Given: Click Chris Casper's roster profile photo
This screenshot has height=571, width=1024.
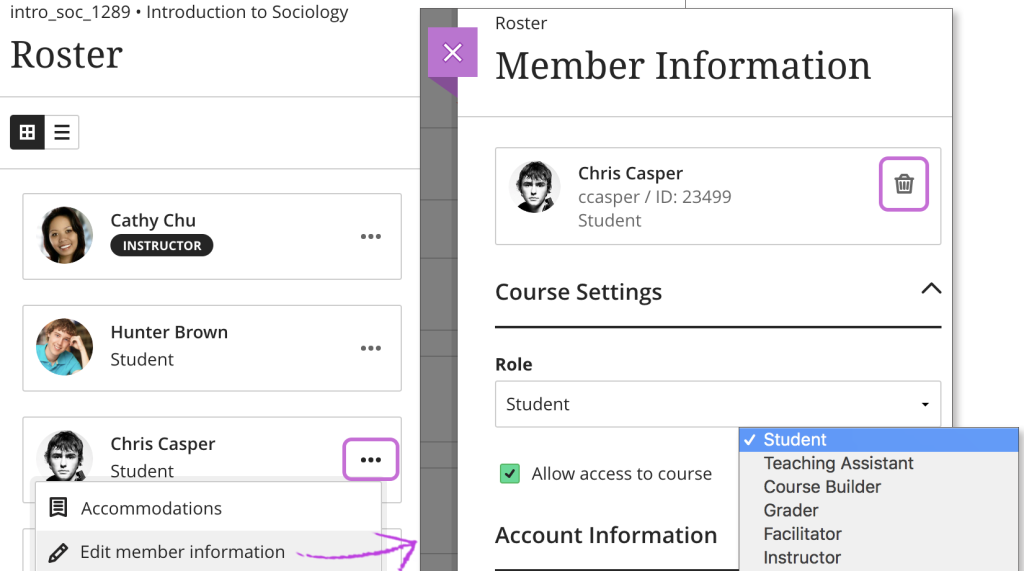Looking at the screenshot, I should 64,455.
